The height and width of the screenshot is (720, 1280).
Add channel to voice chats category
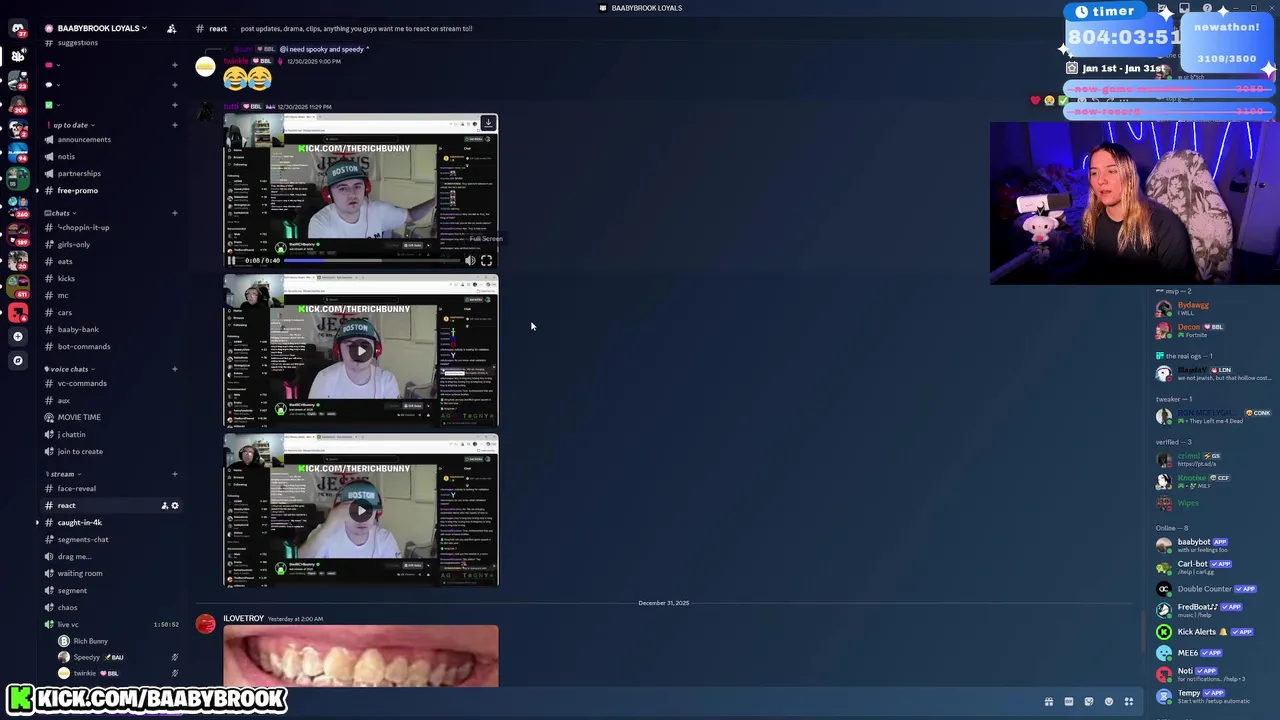175,369
